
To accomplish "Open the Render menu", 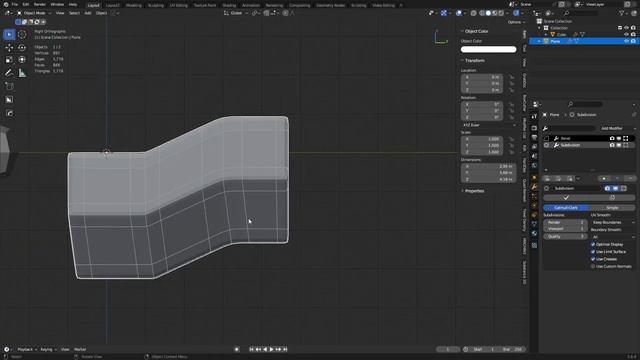I will point(40,4).
